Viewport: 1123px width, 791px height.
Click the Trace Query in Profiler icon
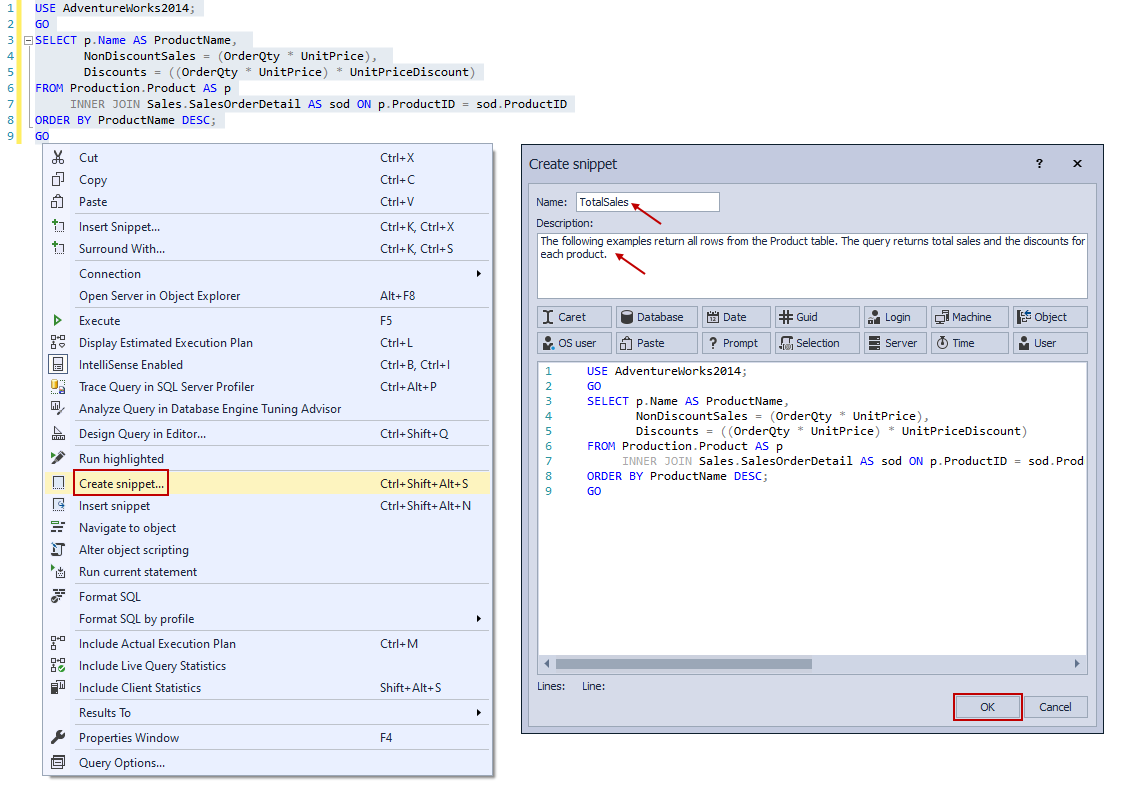point(58,387)
